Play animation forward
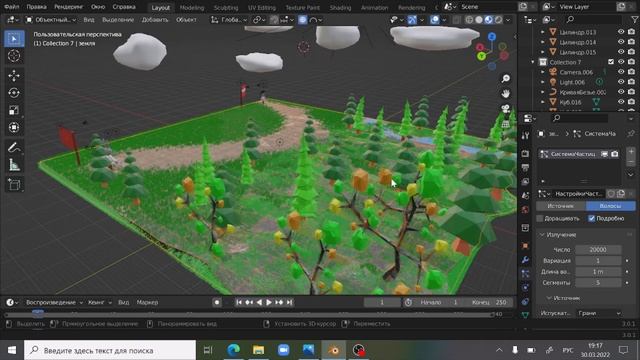Image resolution: width=640 pixels, height=360 pixels. (x=269, y=302)
